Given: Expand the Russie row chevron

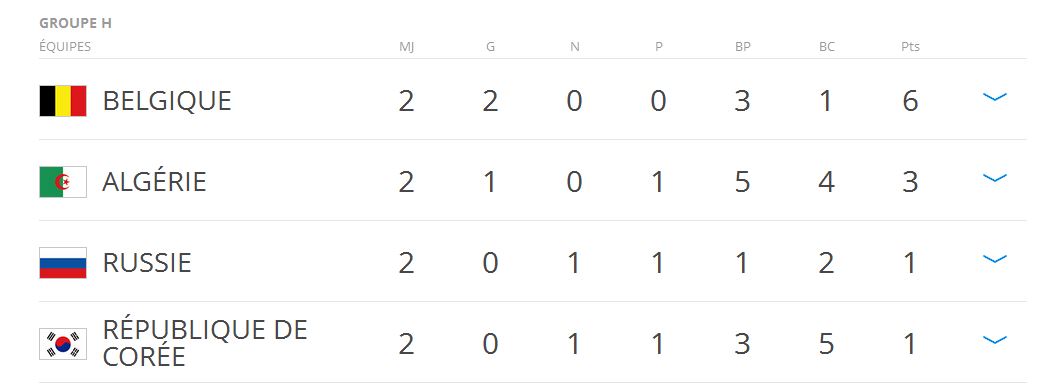Looking at the screenshot, I should 994,259.
